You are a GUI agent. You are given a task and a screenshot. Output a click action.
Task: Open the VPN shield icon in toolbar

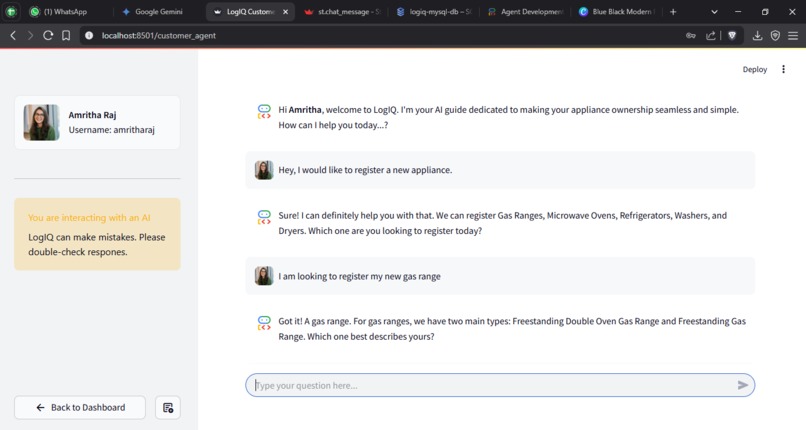pos(775,35)
